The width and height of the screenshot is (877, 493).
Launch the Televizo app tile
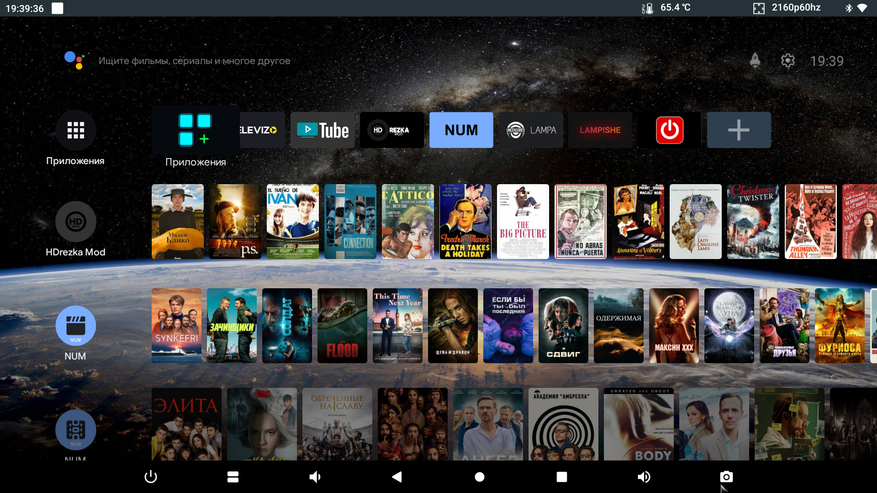262,130
